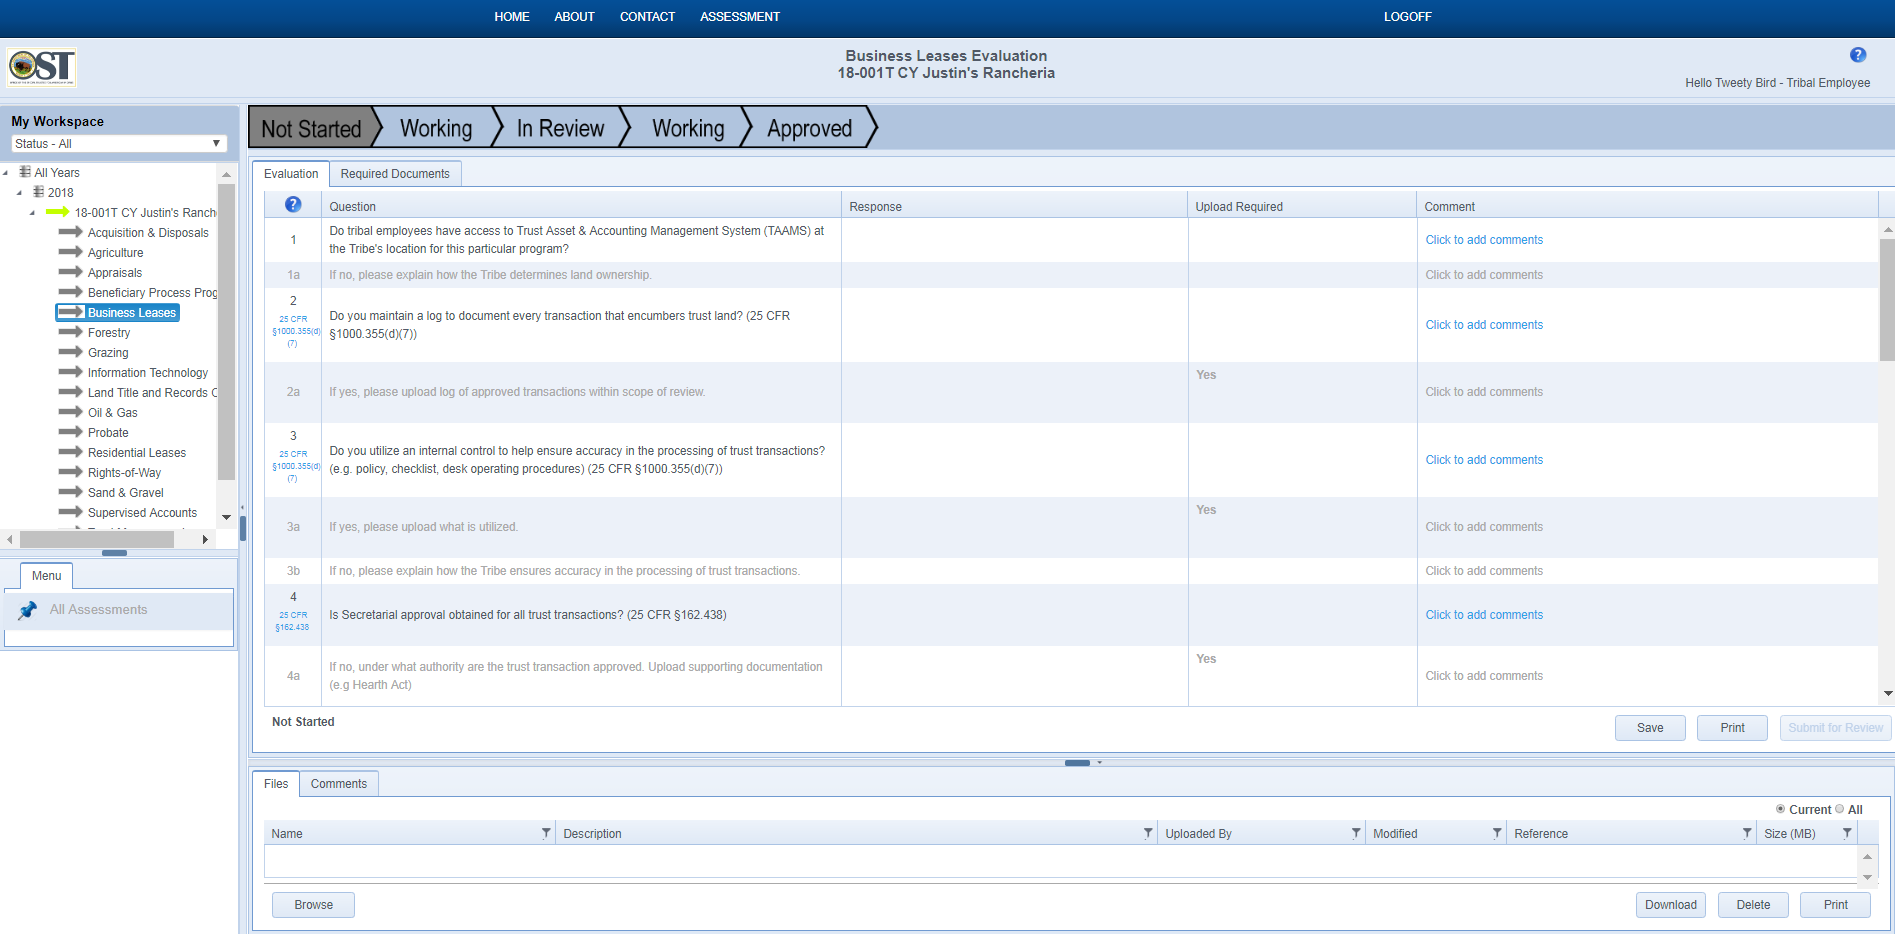Collapse the All Years tree node

coord(6,173)
